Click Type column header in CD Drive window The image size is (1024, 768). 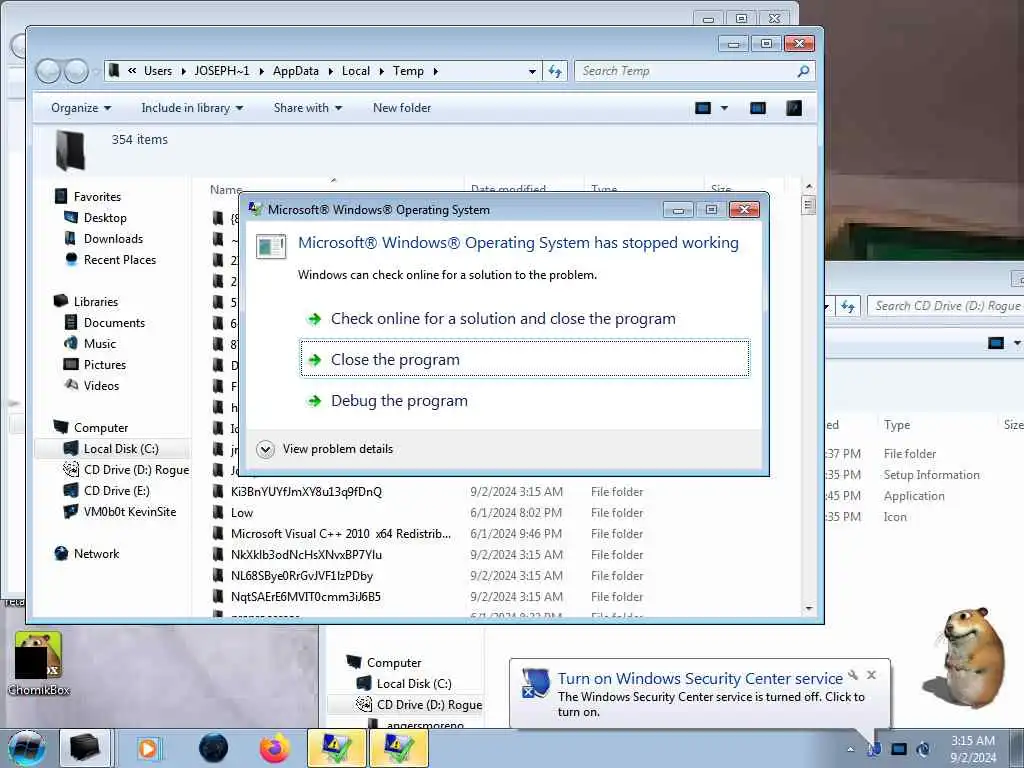[897, 425]
